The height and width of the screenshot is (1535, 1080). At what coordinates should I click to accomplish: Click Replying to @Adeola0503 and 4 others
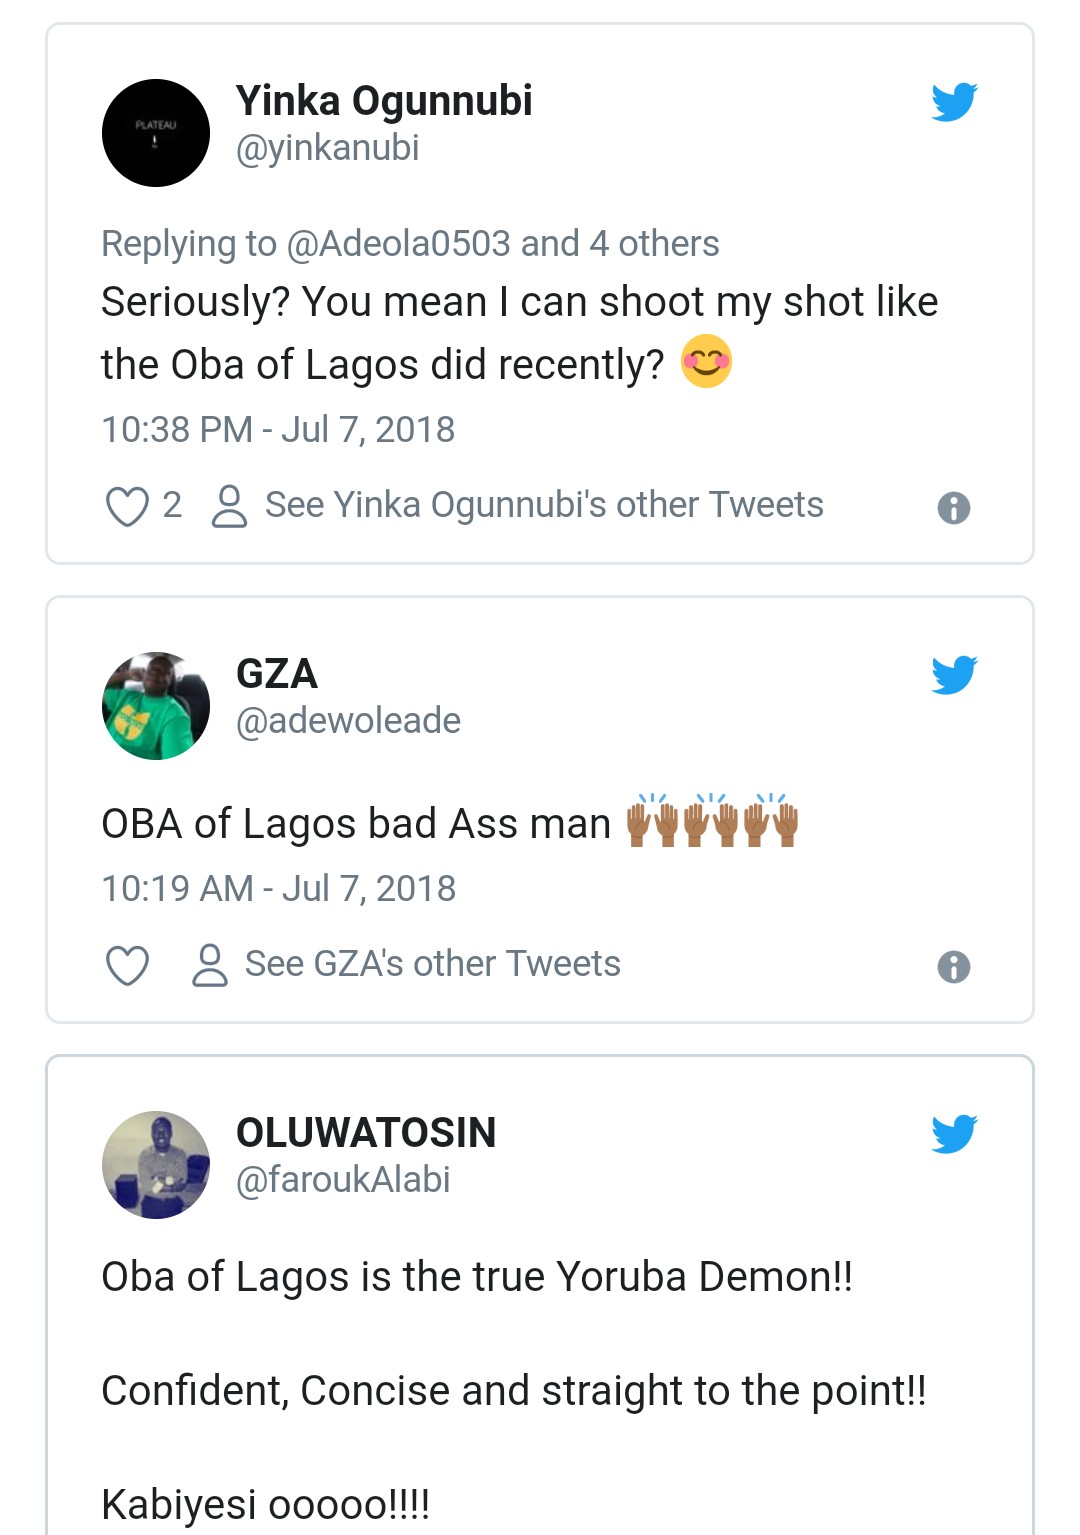coord(410,244)
